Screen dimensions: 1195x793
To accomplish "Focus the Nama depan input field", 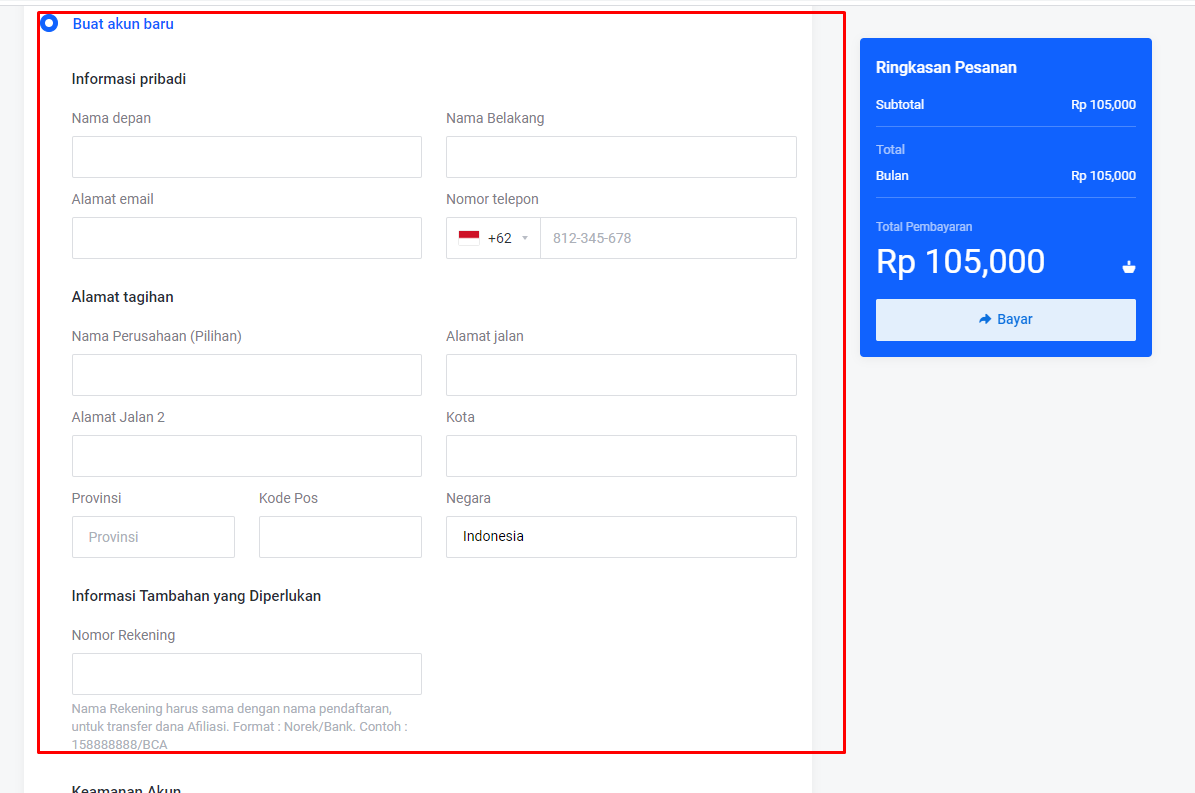I will 247,157.
